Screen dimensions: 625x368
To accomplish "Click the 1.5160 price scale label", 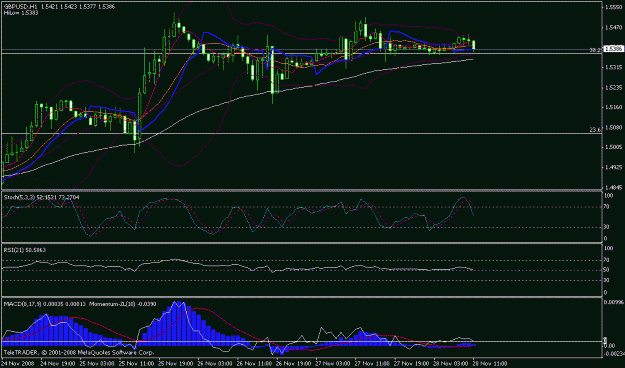I will point(613,107).
